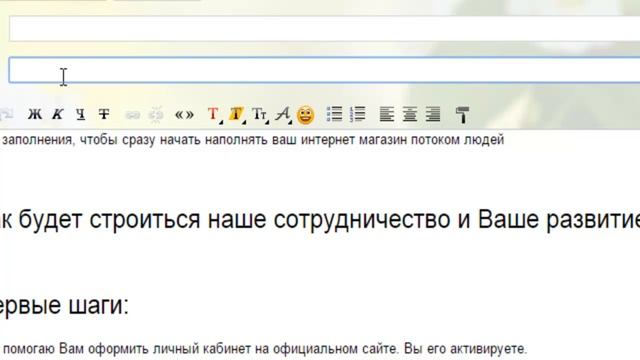
Task: Click the upper empty input field
Action: pos(324,29)
